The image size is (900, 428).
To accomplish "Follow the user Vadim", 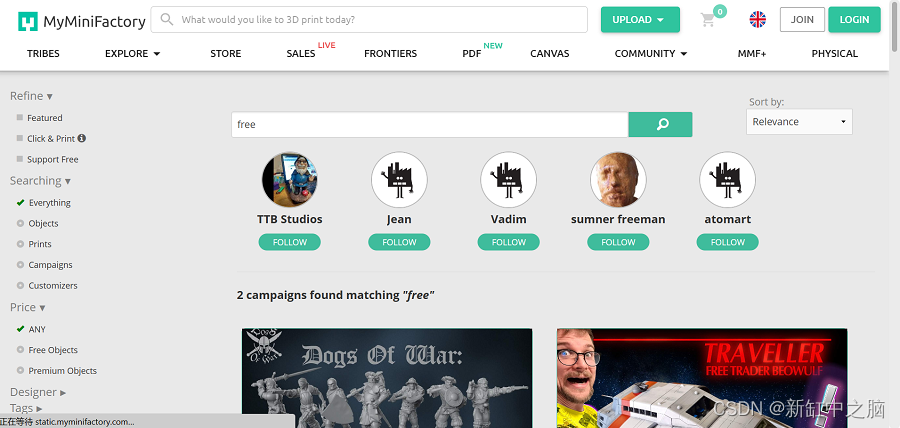I will coord(509,242).
